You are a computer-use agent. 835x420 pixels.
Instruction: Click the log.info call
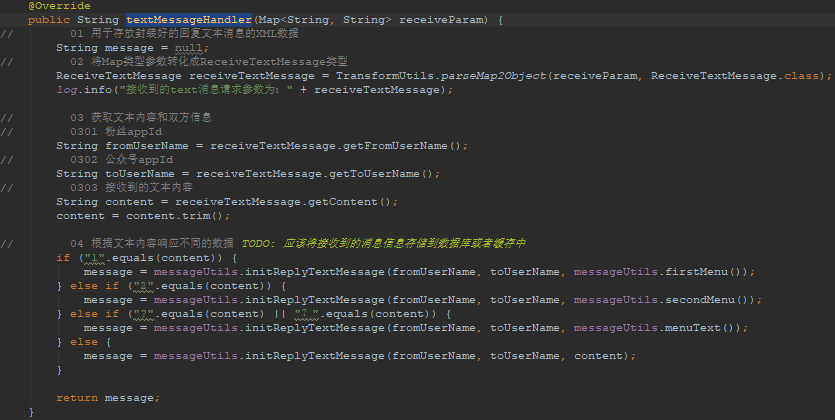[x=84, y=90]
